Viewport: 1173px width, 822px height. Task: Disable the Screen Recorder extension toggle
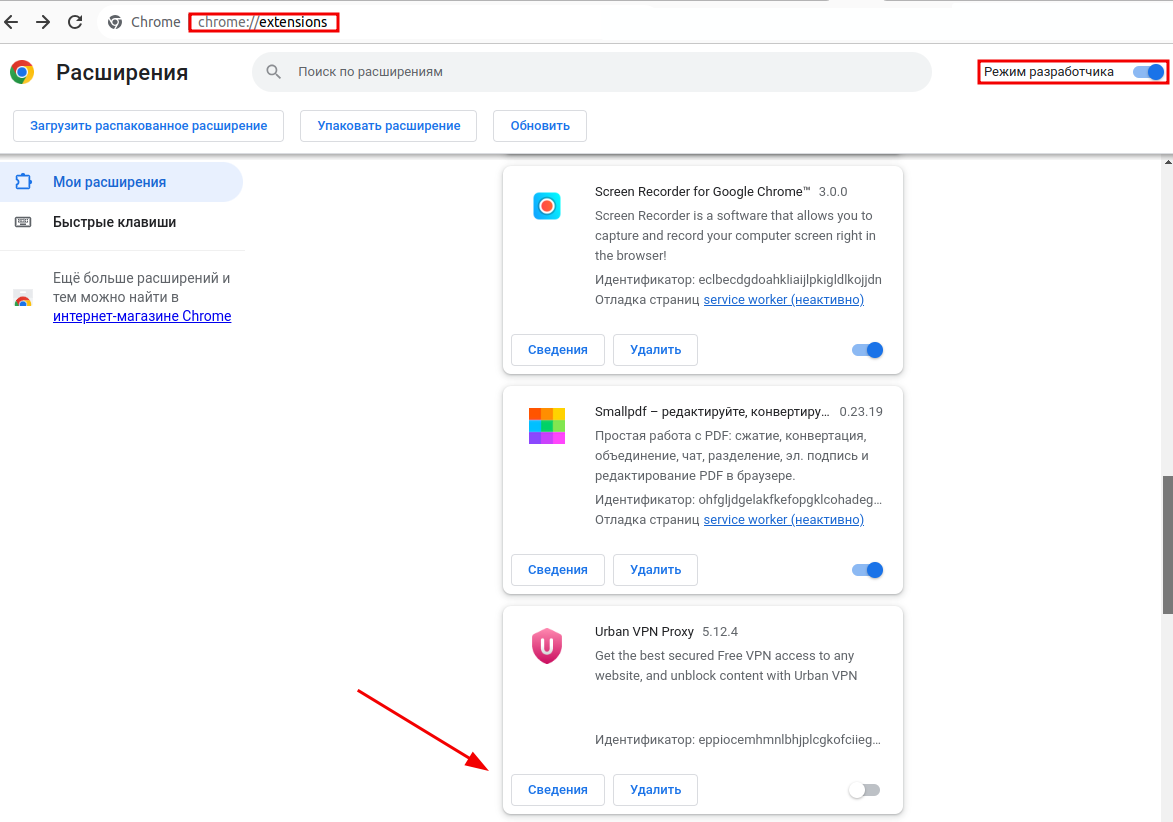click(867, 350)
